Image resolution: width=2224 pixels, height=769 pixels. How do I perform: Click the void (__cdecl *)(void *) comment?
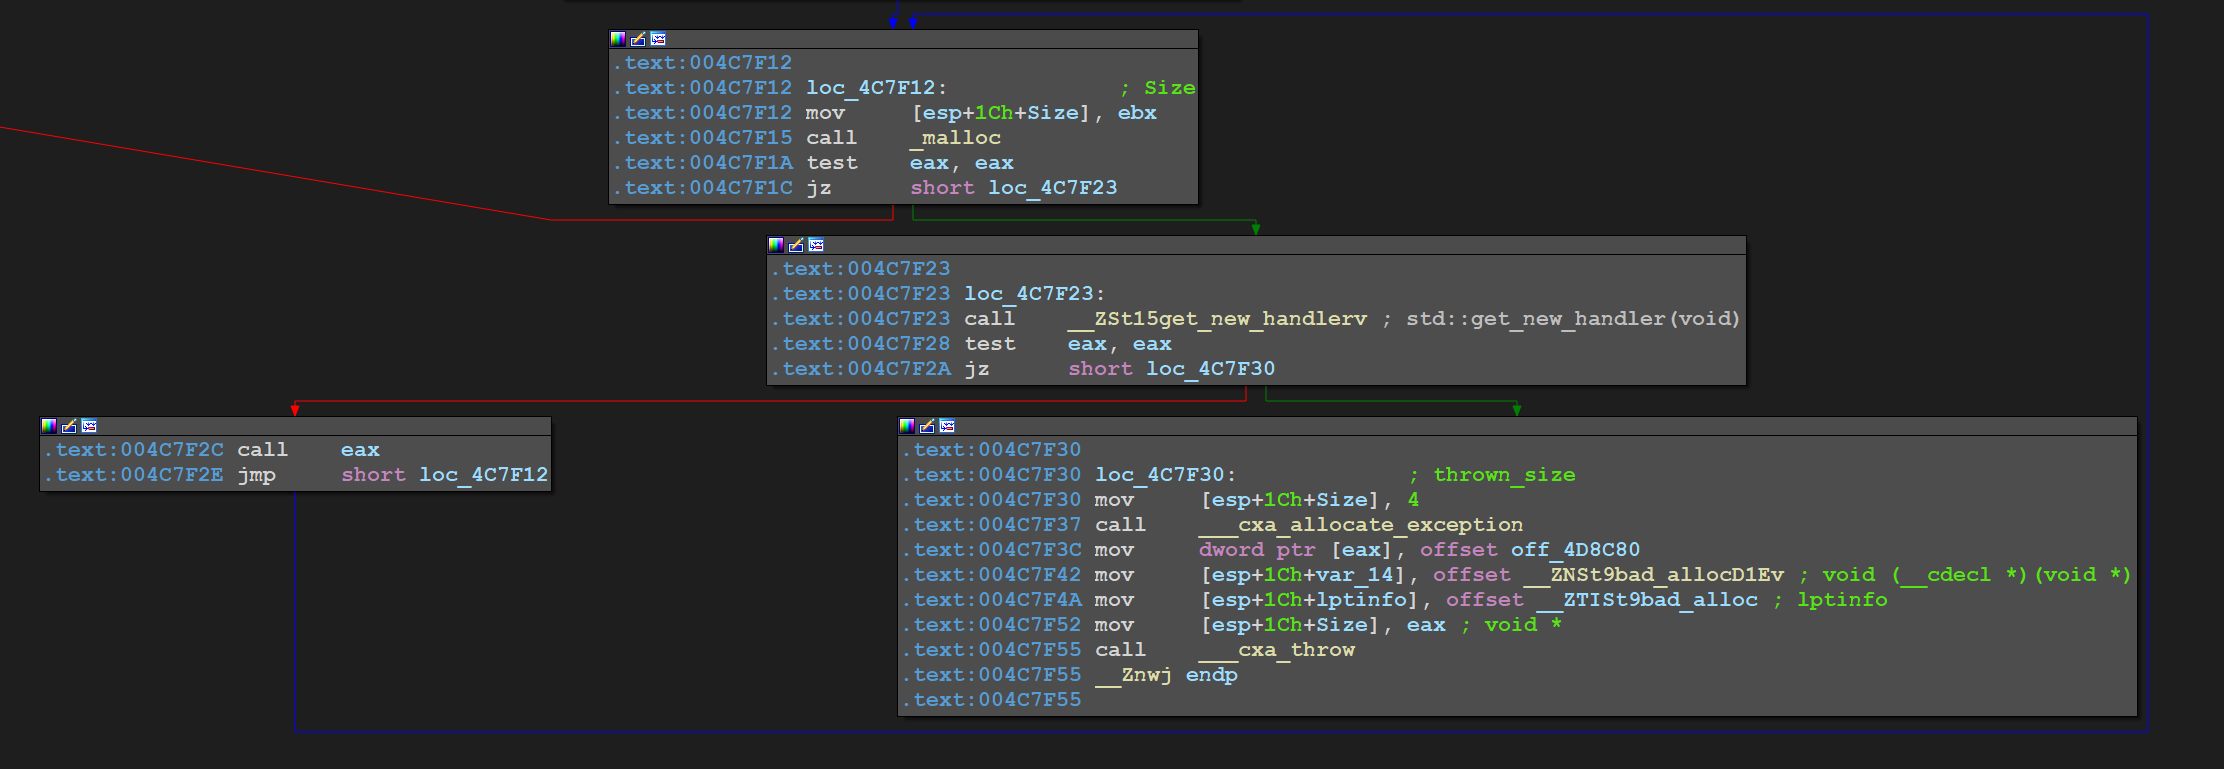pyautogui.click(x=1965, y=575)
